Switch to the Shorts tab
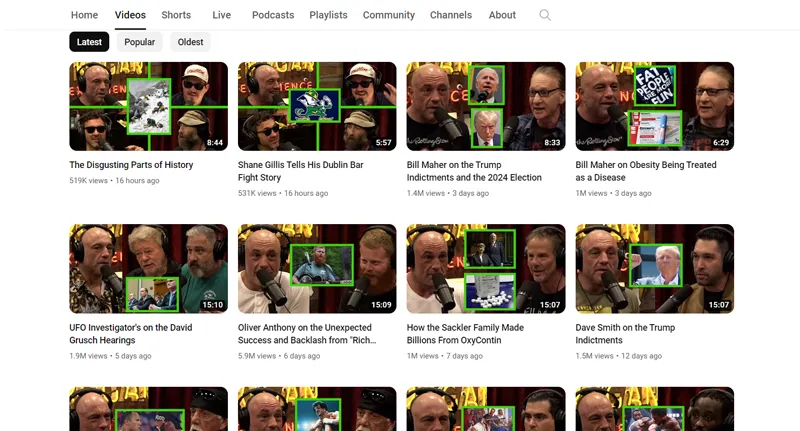This screenshot has height=431, width=800. coord(176,15)
